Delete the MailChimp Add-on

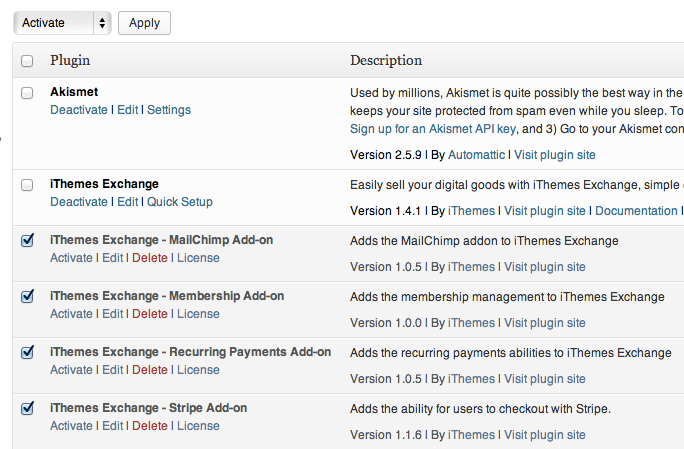(150, 258)
